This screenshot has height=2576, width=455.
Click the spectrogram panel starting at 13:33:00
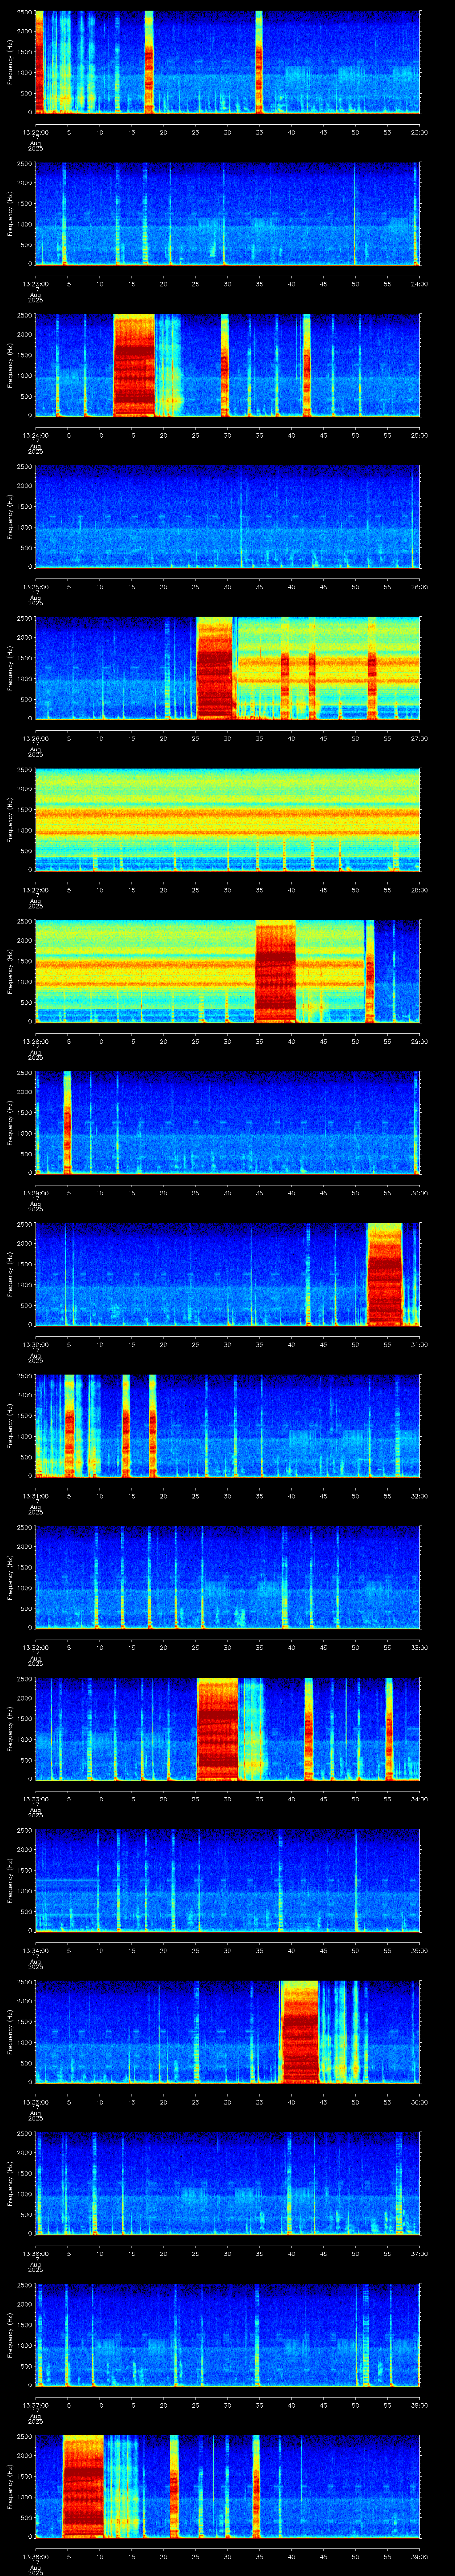(227, 1729)
